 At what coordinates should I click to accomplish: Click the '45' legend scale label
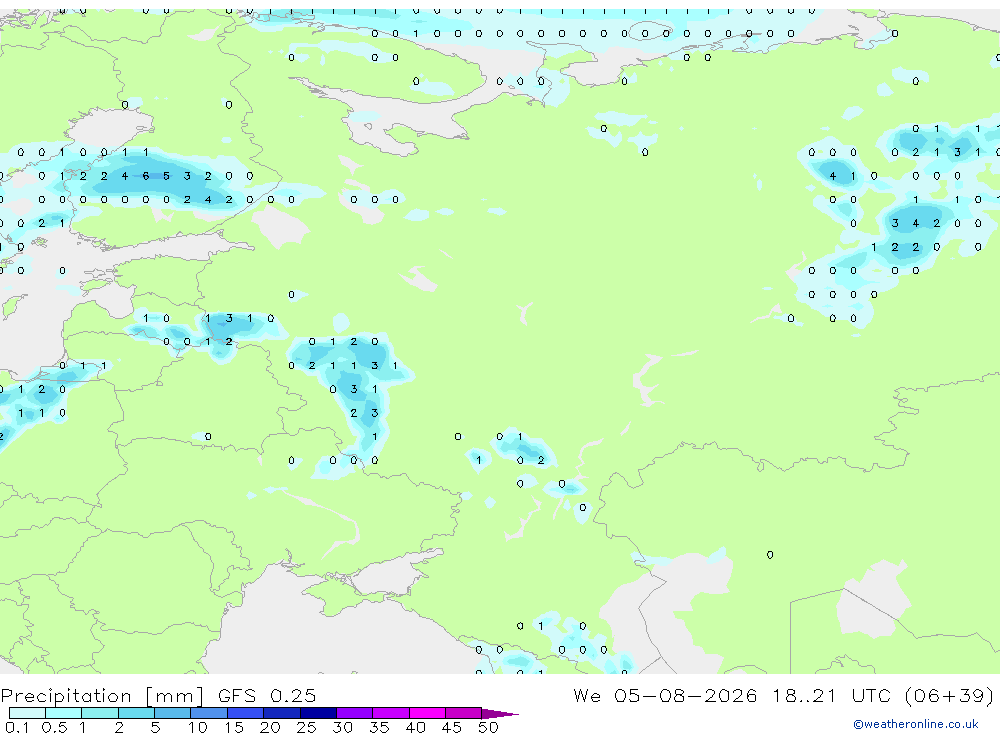click(x=452, y=727)
